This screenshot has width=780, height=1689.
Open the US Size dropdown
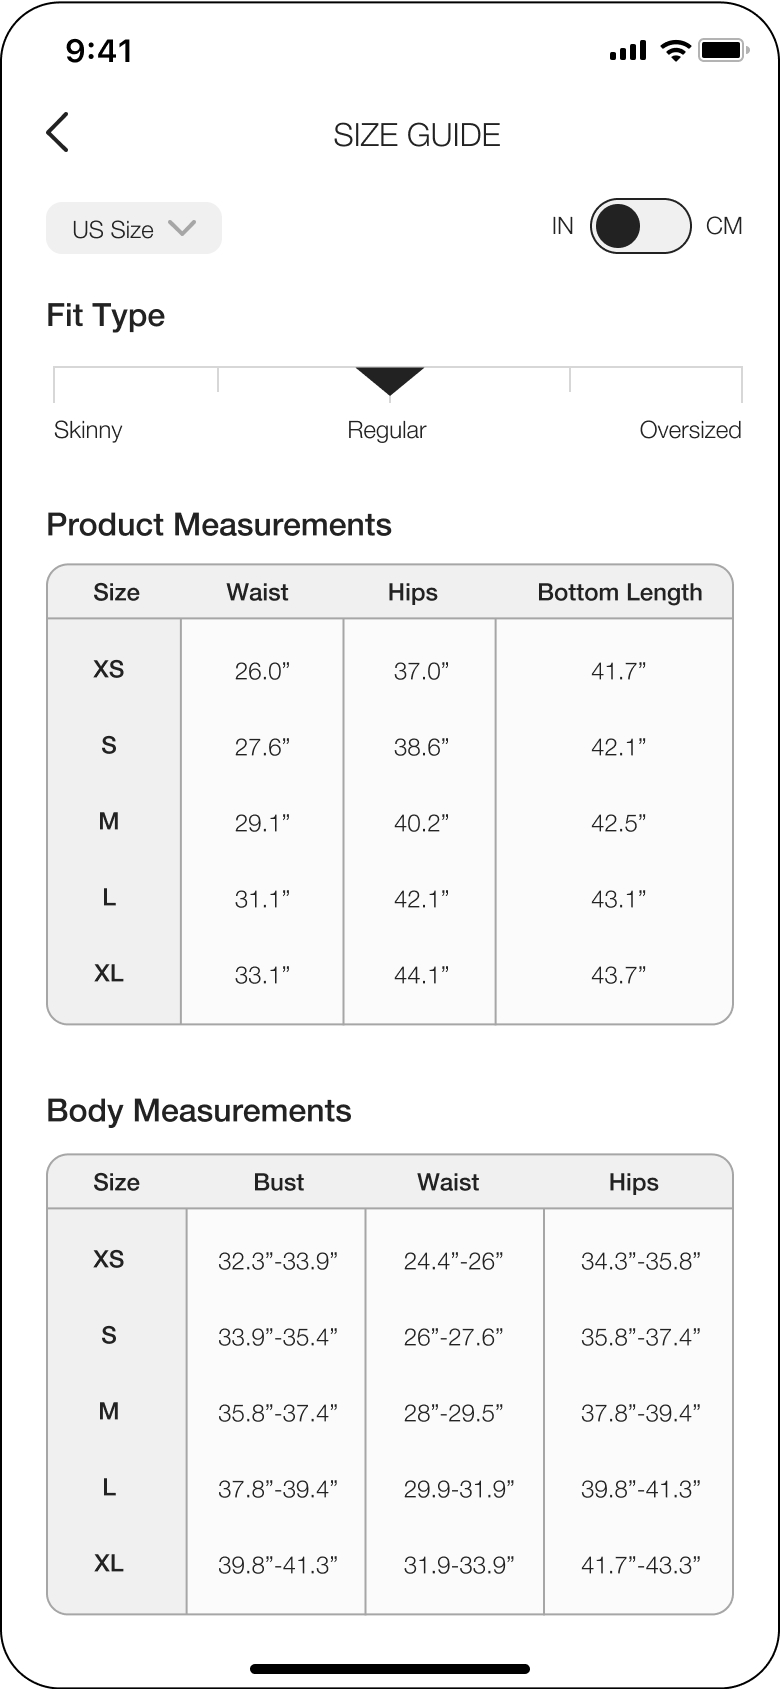coord(134,228)
